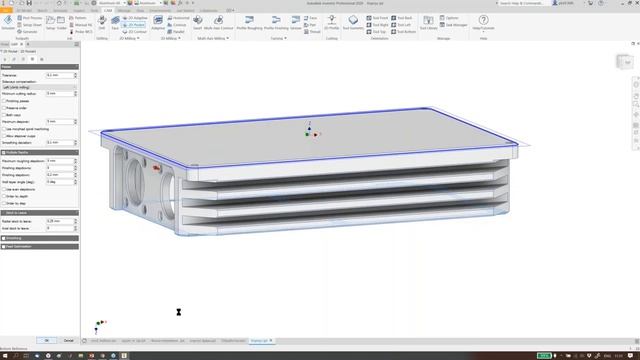Open the File tab

[6, 10]
